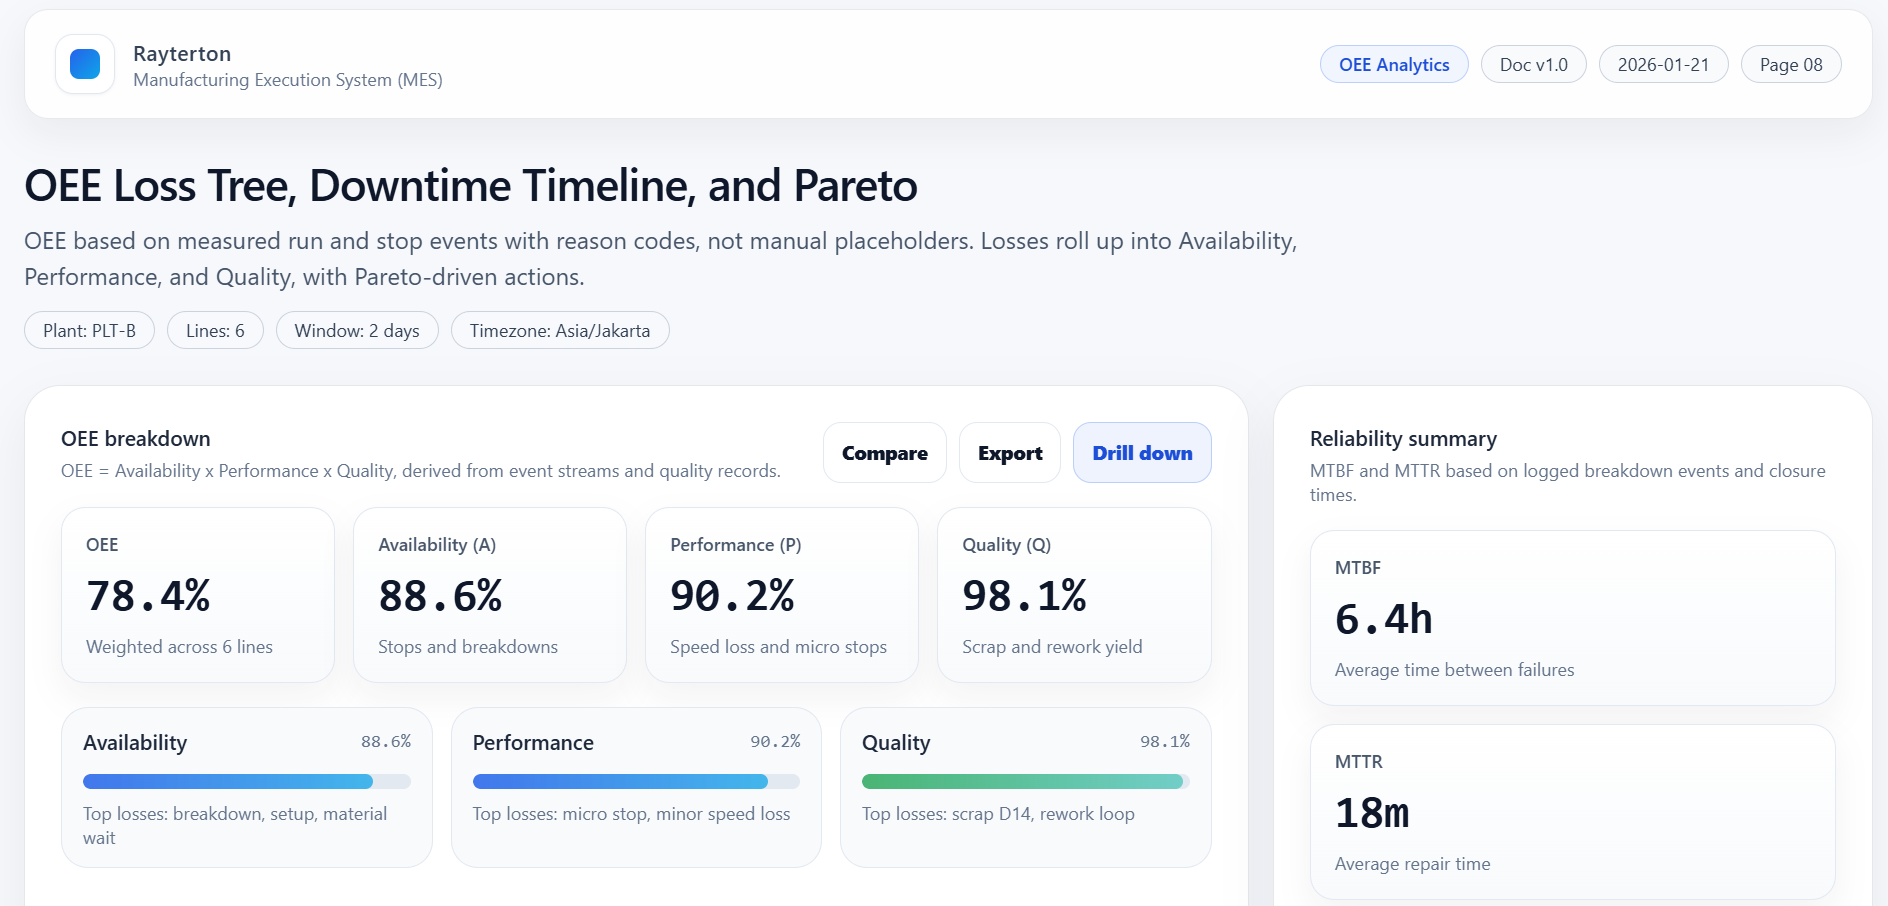The image size is (1888, 906).
Task: Click the Performance progress bar
Action: click(x=635, y=782)
